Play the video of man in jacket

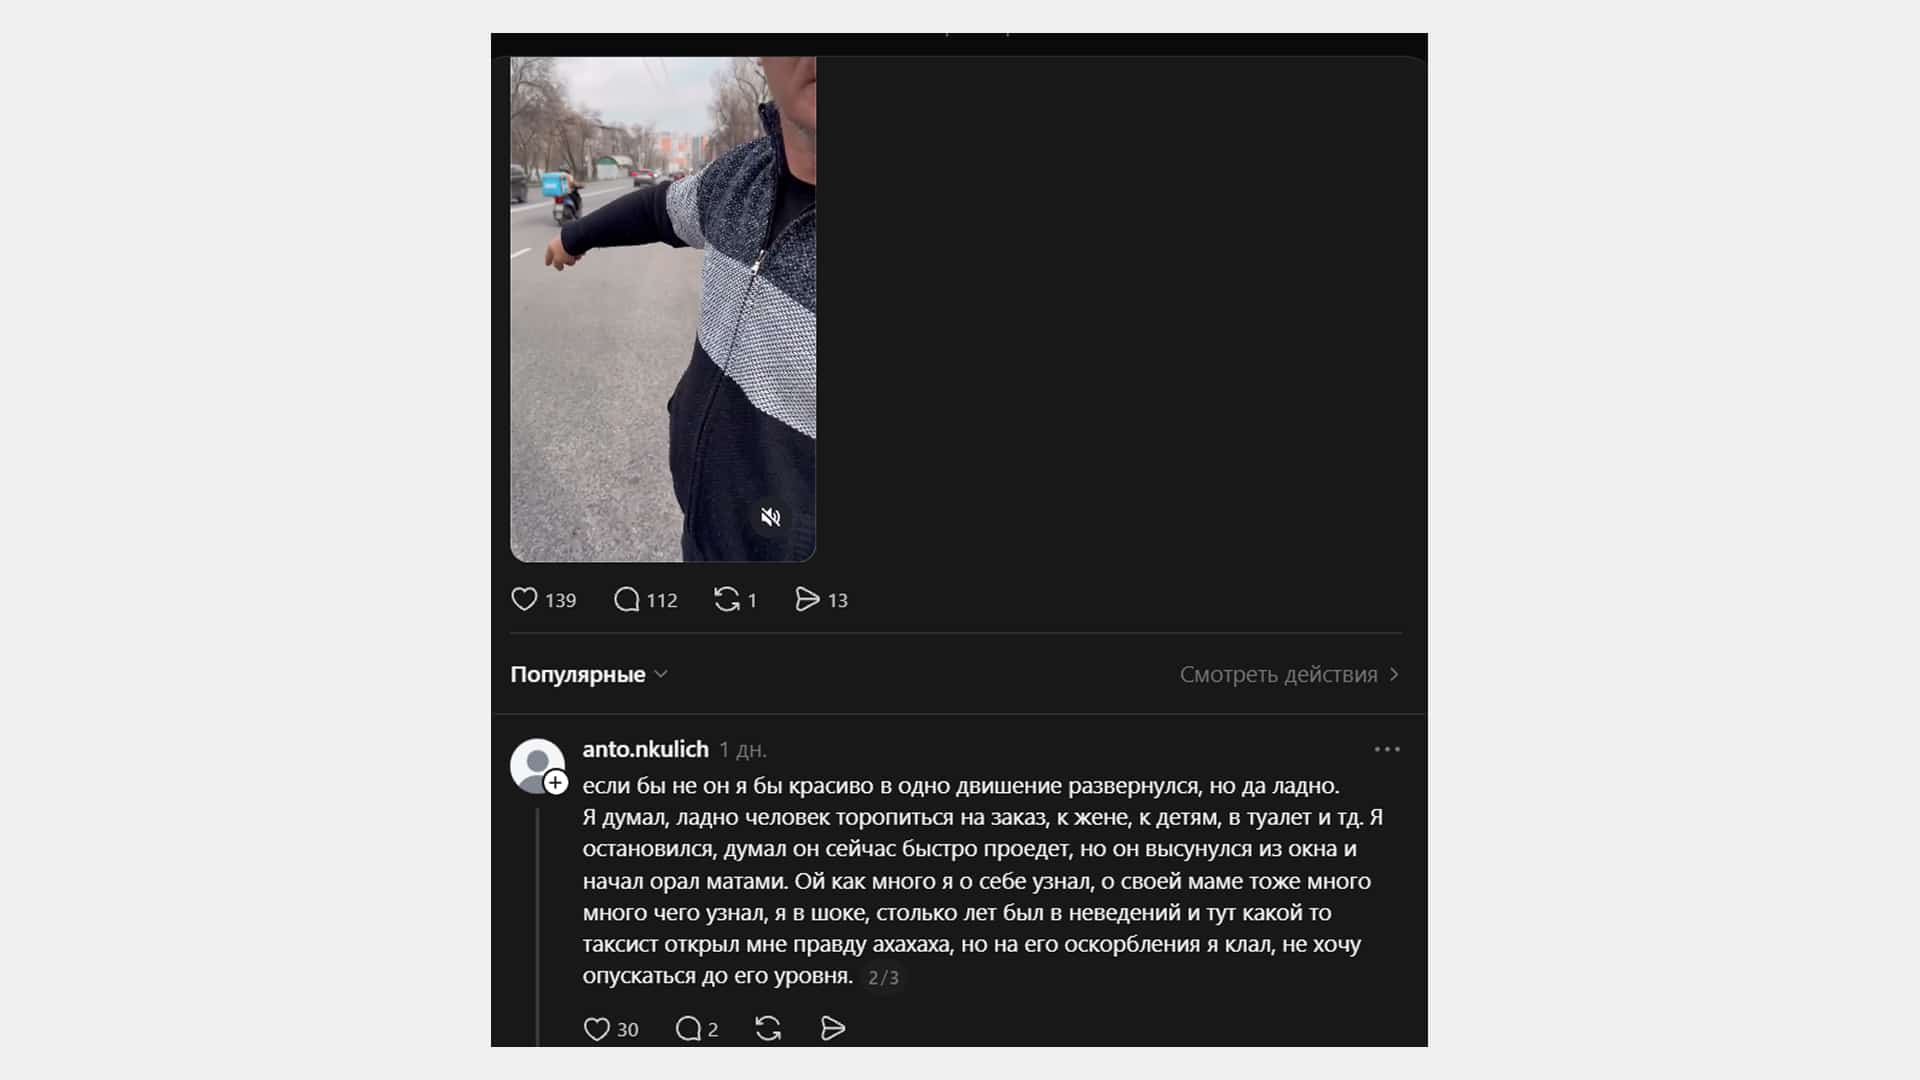click(663, 309)
